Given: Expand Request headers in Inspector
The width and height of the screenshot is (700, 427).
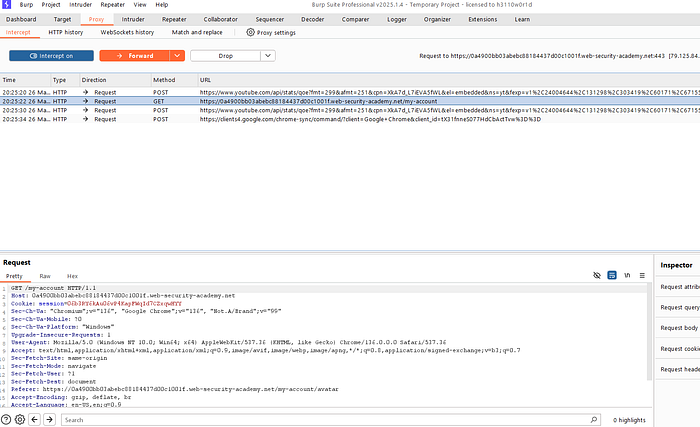Looking at the screenshot, I should (x=679, y=369).
